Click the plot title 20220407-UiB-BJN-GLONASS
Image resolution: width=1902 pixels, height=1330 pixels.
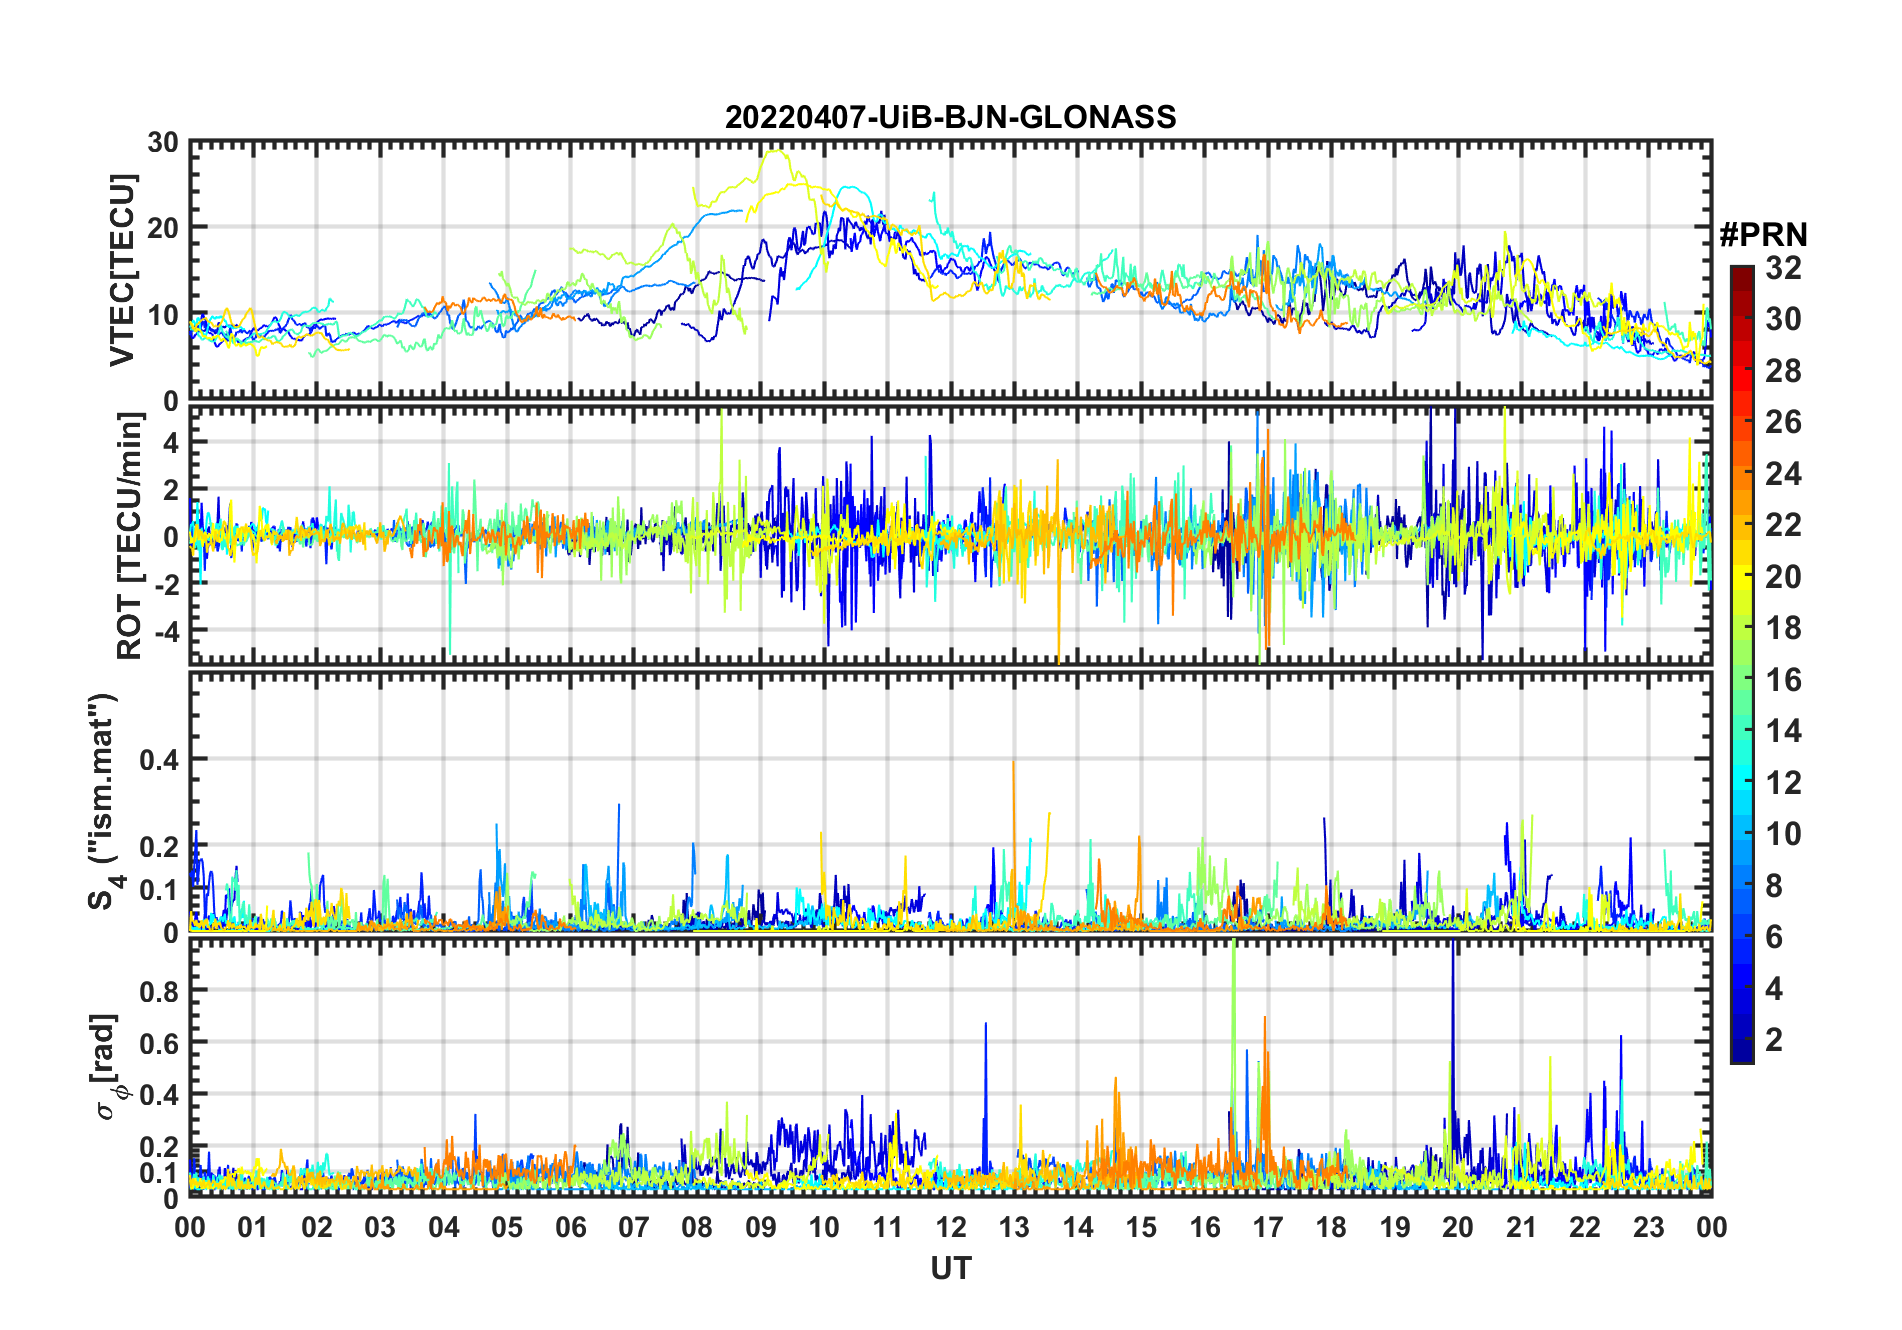click(x=950, y=117)
